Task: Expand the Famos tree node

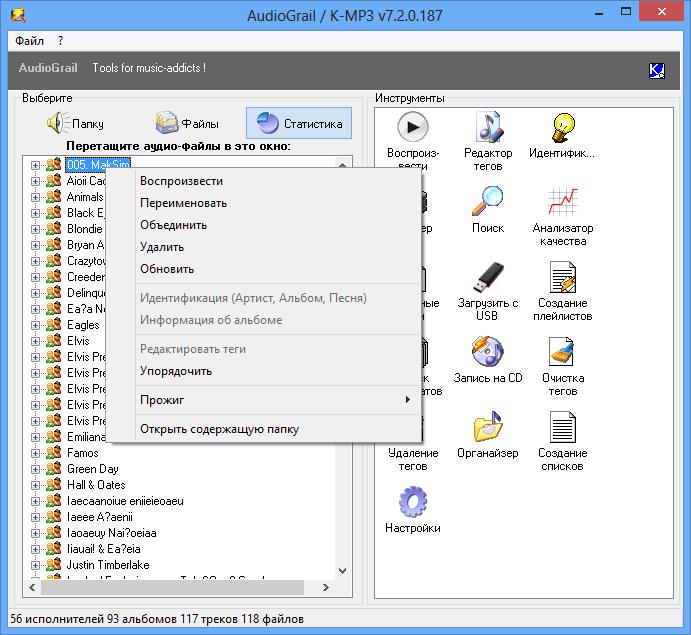Action: (35, 453)
